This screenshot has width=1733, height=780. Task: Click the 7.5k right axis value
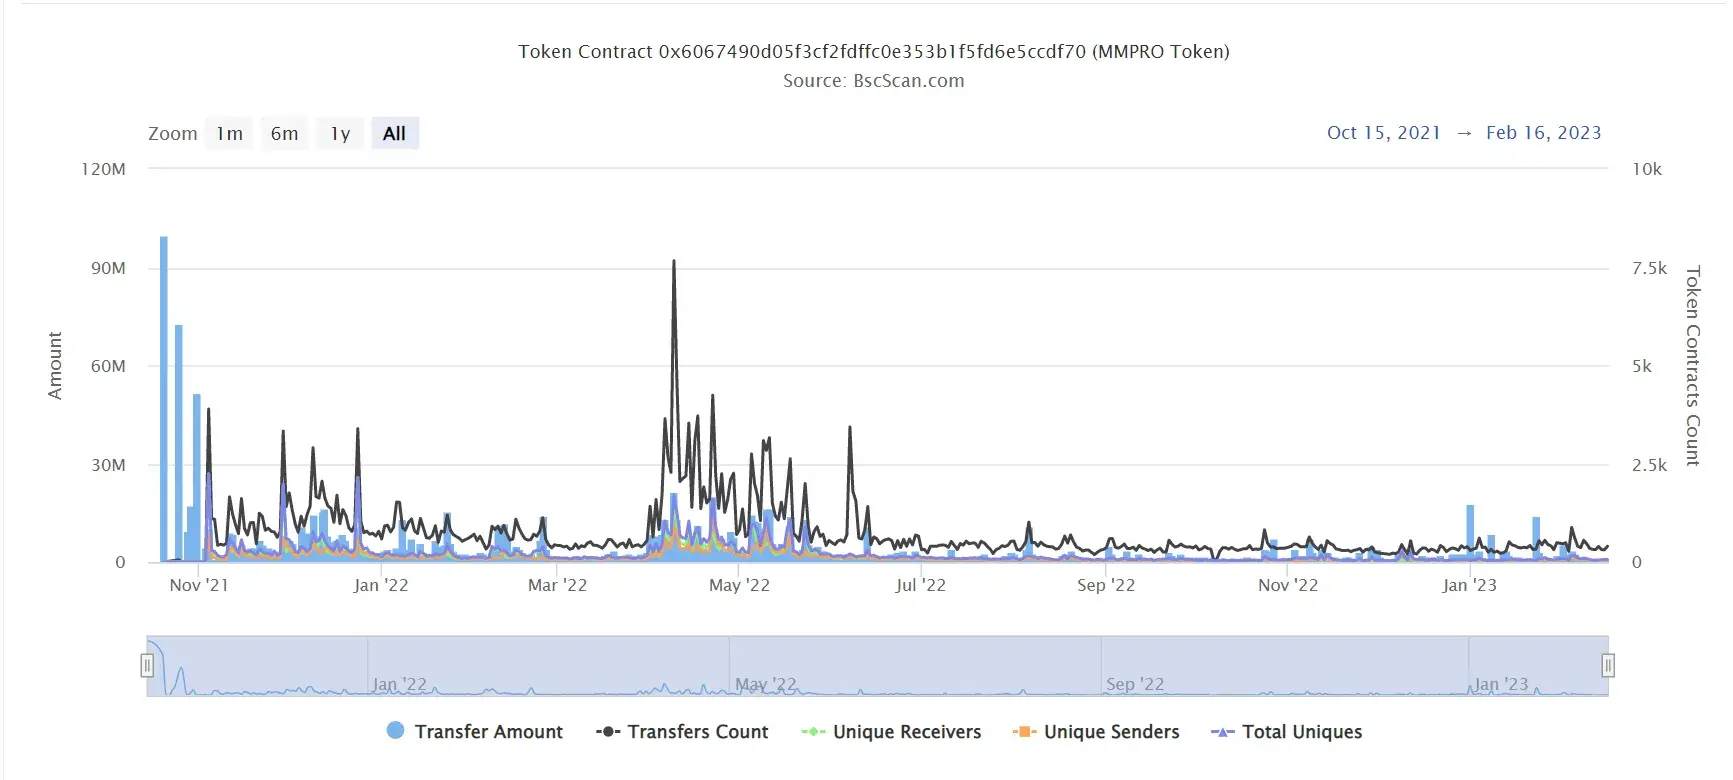coord(1649,268)
